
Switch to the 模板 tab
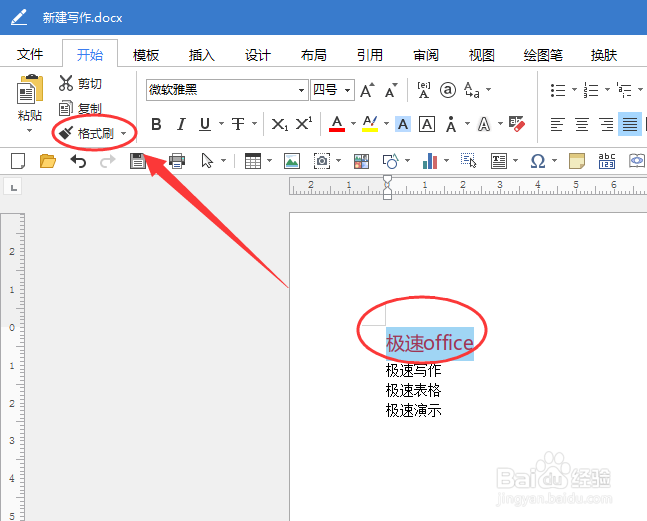[x=146, y=54]
